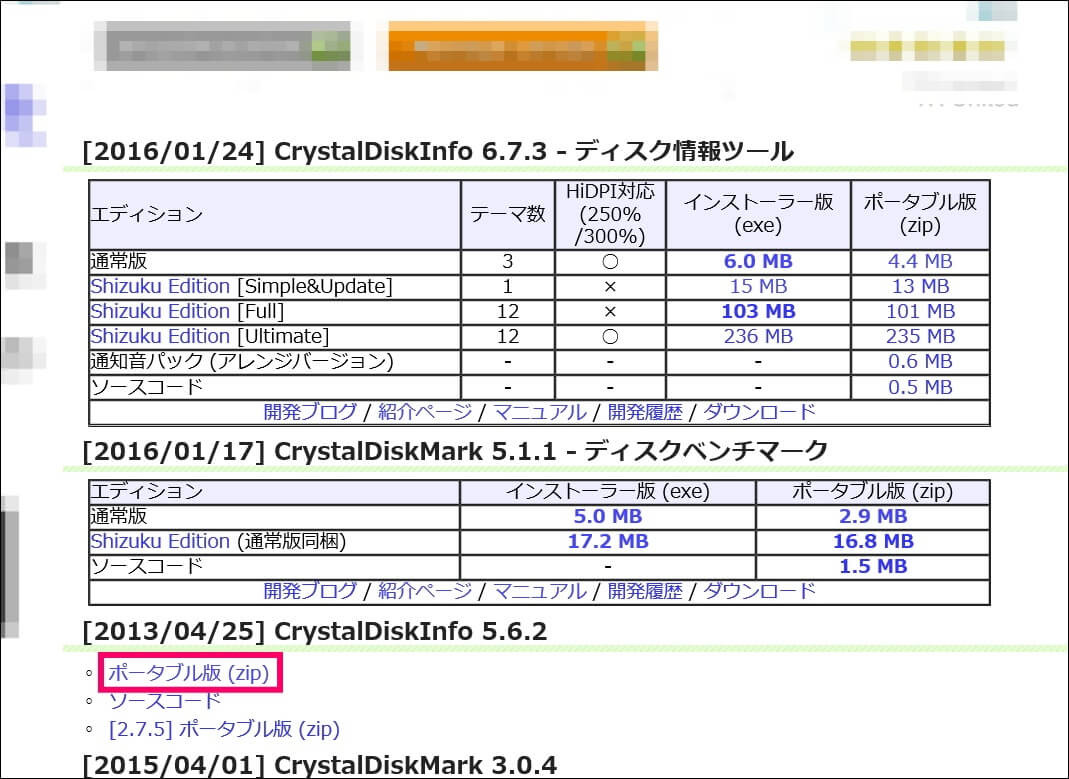The height and width of the screenshot is (779, 1069).
Task: Download the 16.8 MB Shizuku portable zip
Action: (x=873, y=542)
